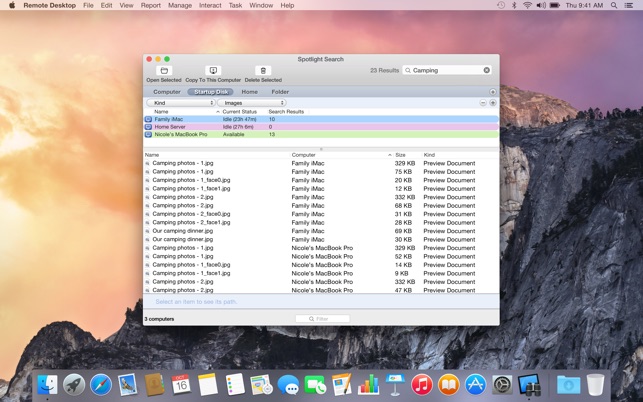Open the Spotlight magnifier in menu bar
643x402 pixels.
click(x=614, y=6)
